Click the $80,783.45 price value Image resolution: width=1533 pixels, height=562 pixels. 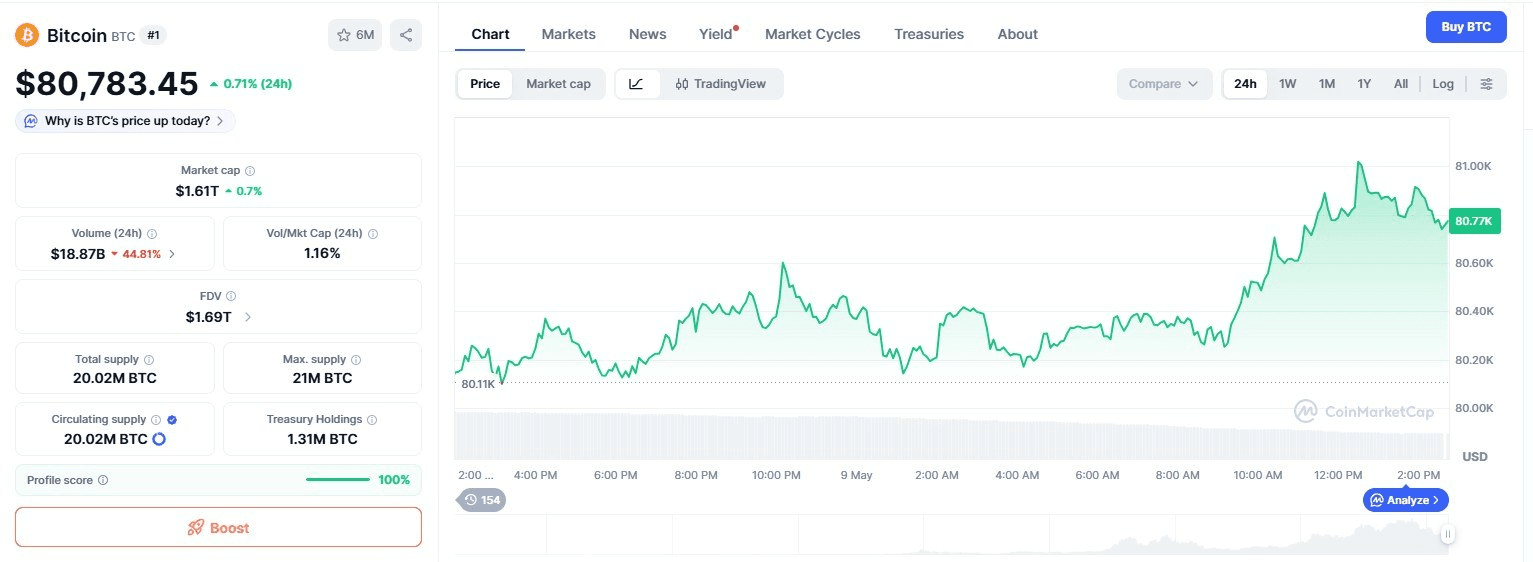107,83
